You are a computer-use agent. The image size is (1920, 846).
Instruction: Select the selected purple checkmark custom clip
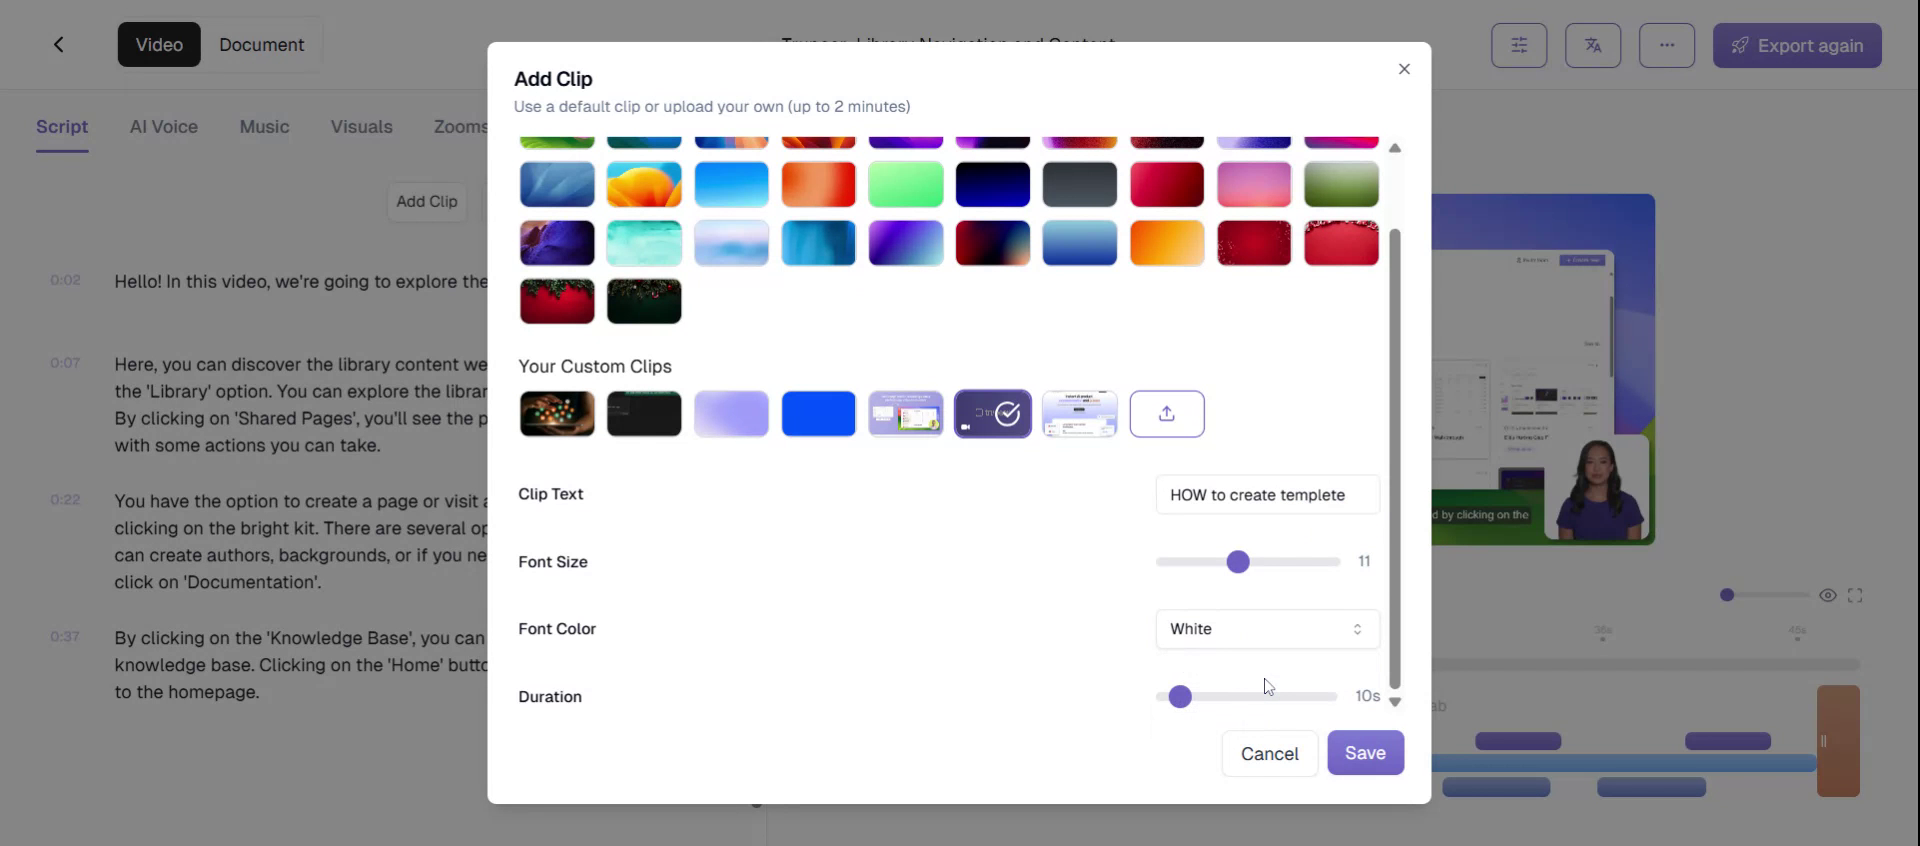click(x=993, y=414)
